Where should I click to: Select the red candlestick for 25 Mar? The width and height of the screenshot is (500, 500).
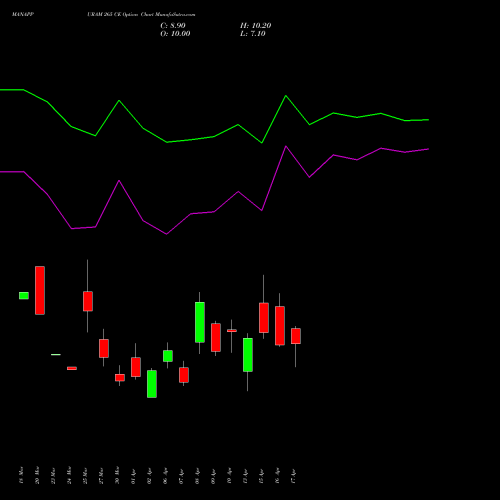click(88, 301)
